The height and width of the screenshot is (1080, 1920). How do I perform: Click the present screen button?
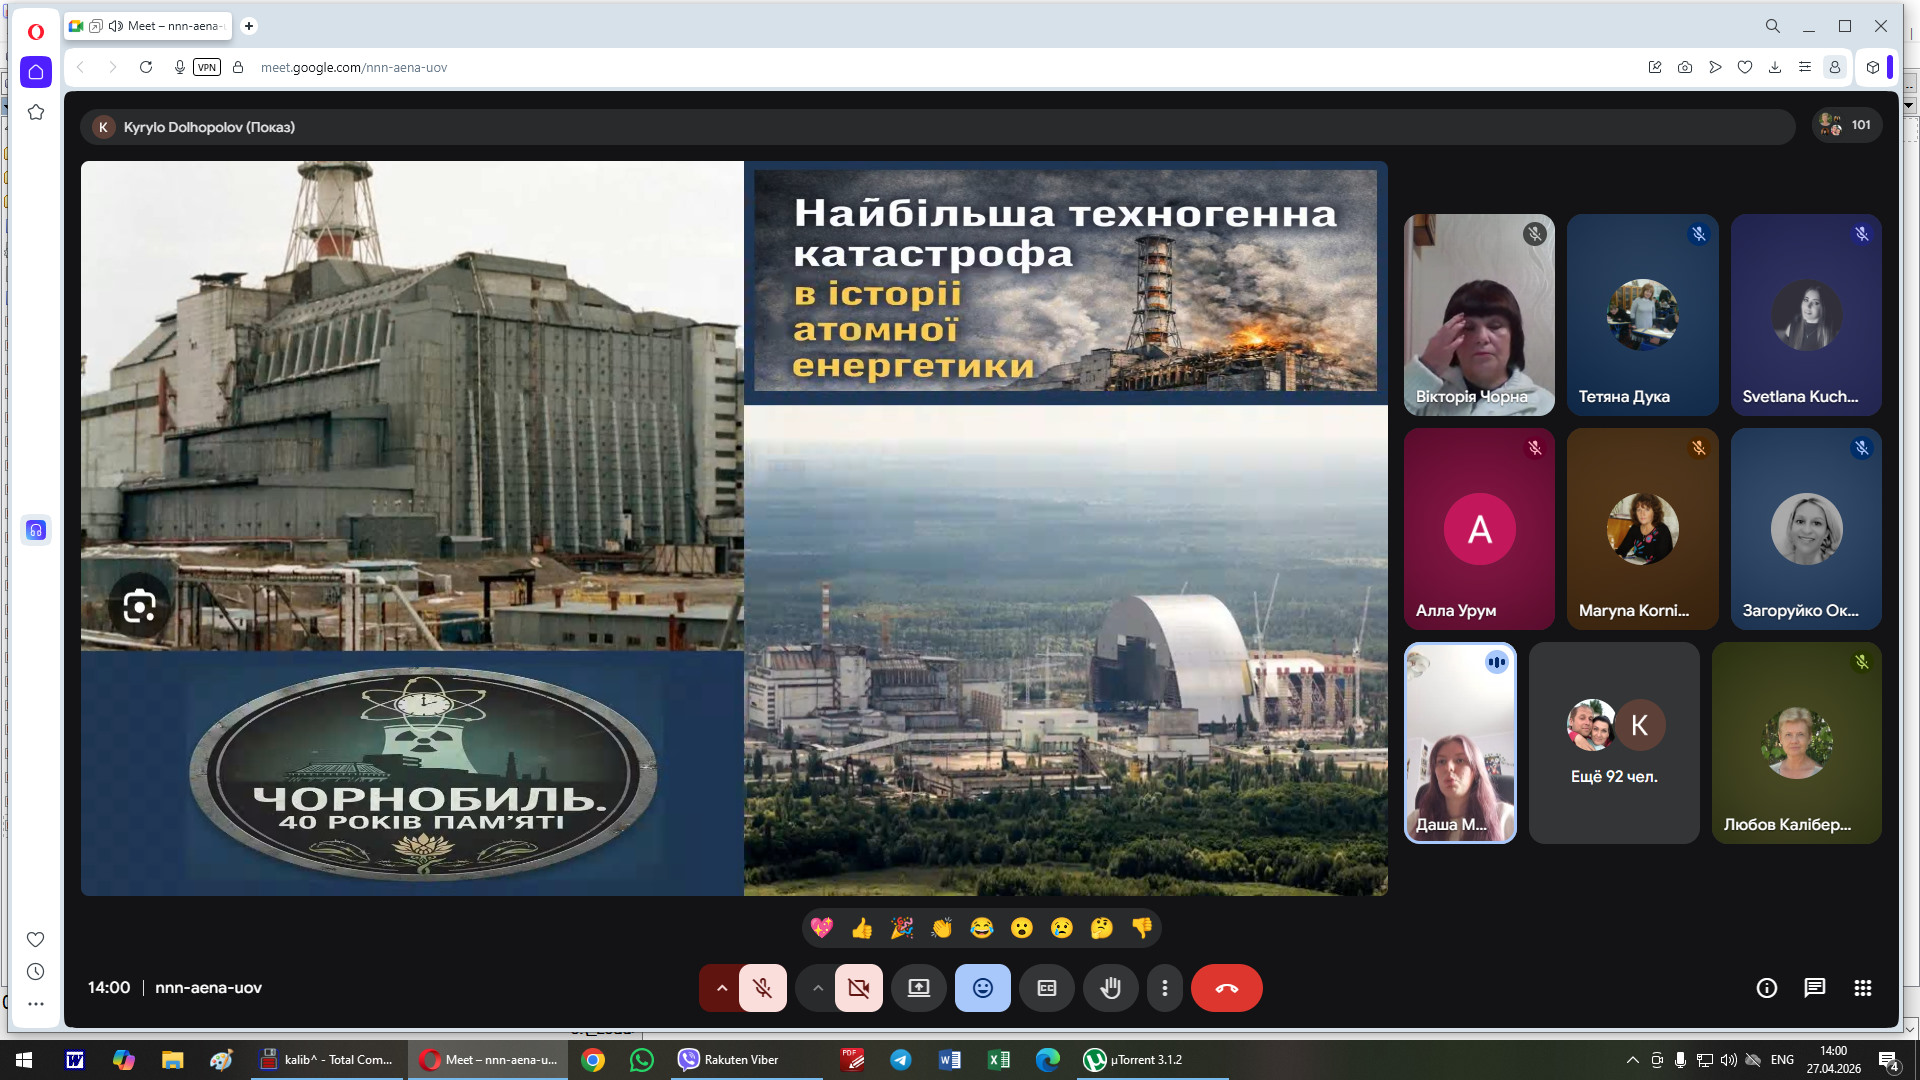[x=918, y=988]
